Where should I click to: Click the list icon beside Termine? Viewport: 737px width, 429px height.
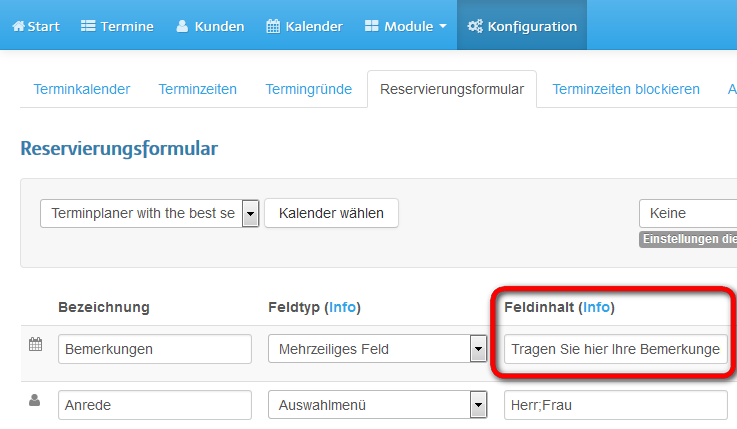[88, 26]
